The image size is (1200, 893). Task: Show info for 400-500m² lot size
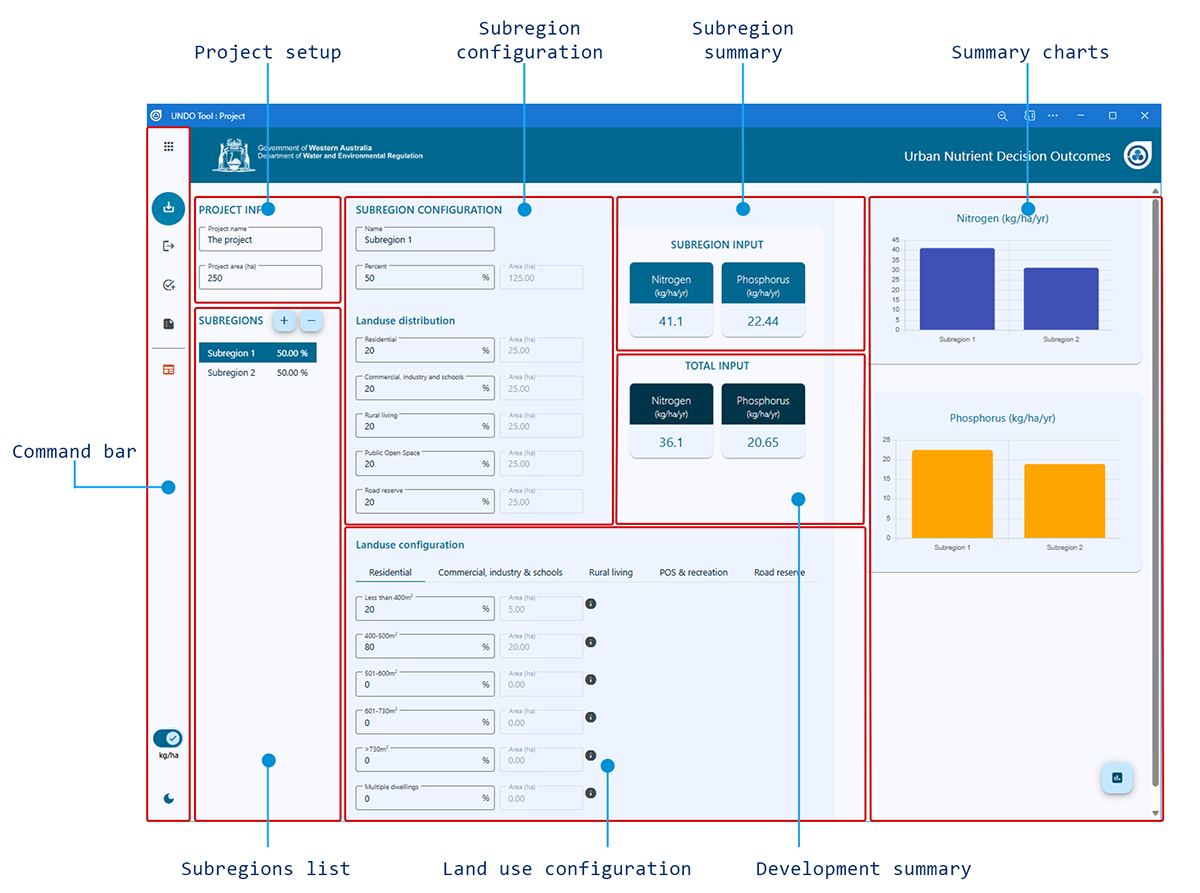[x=591, y=642]
